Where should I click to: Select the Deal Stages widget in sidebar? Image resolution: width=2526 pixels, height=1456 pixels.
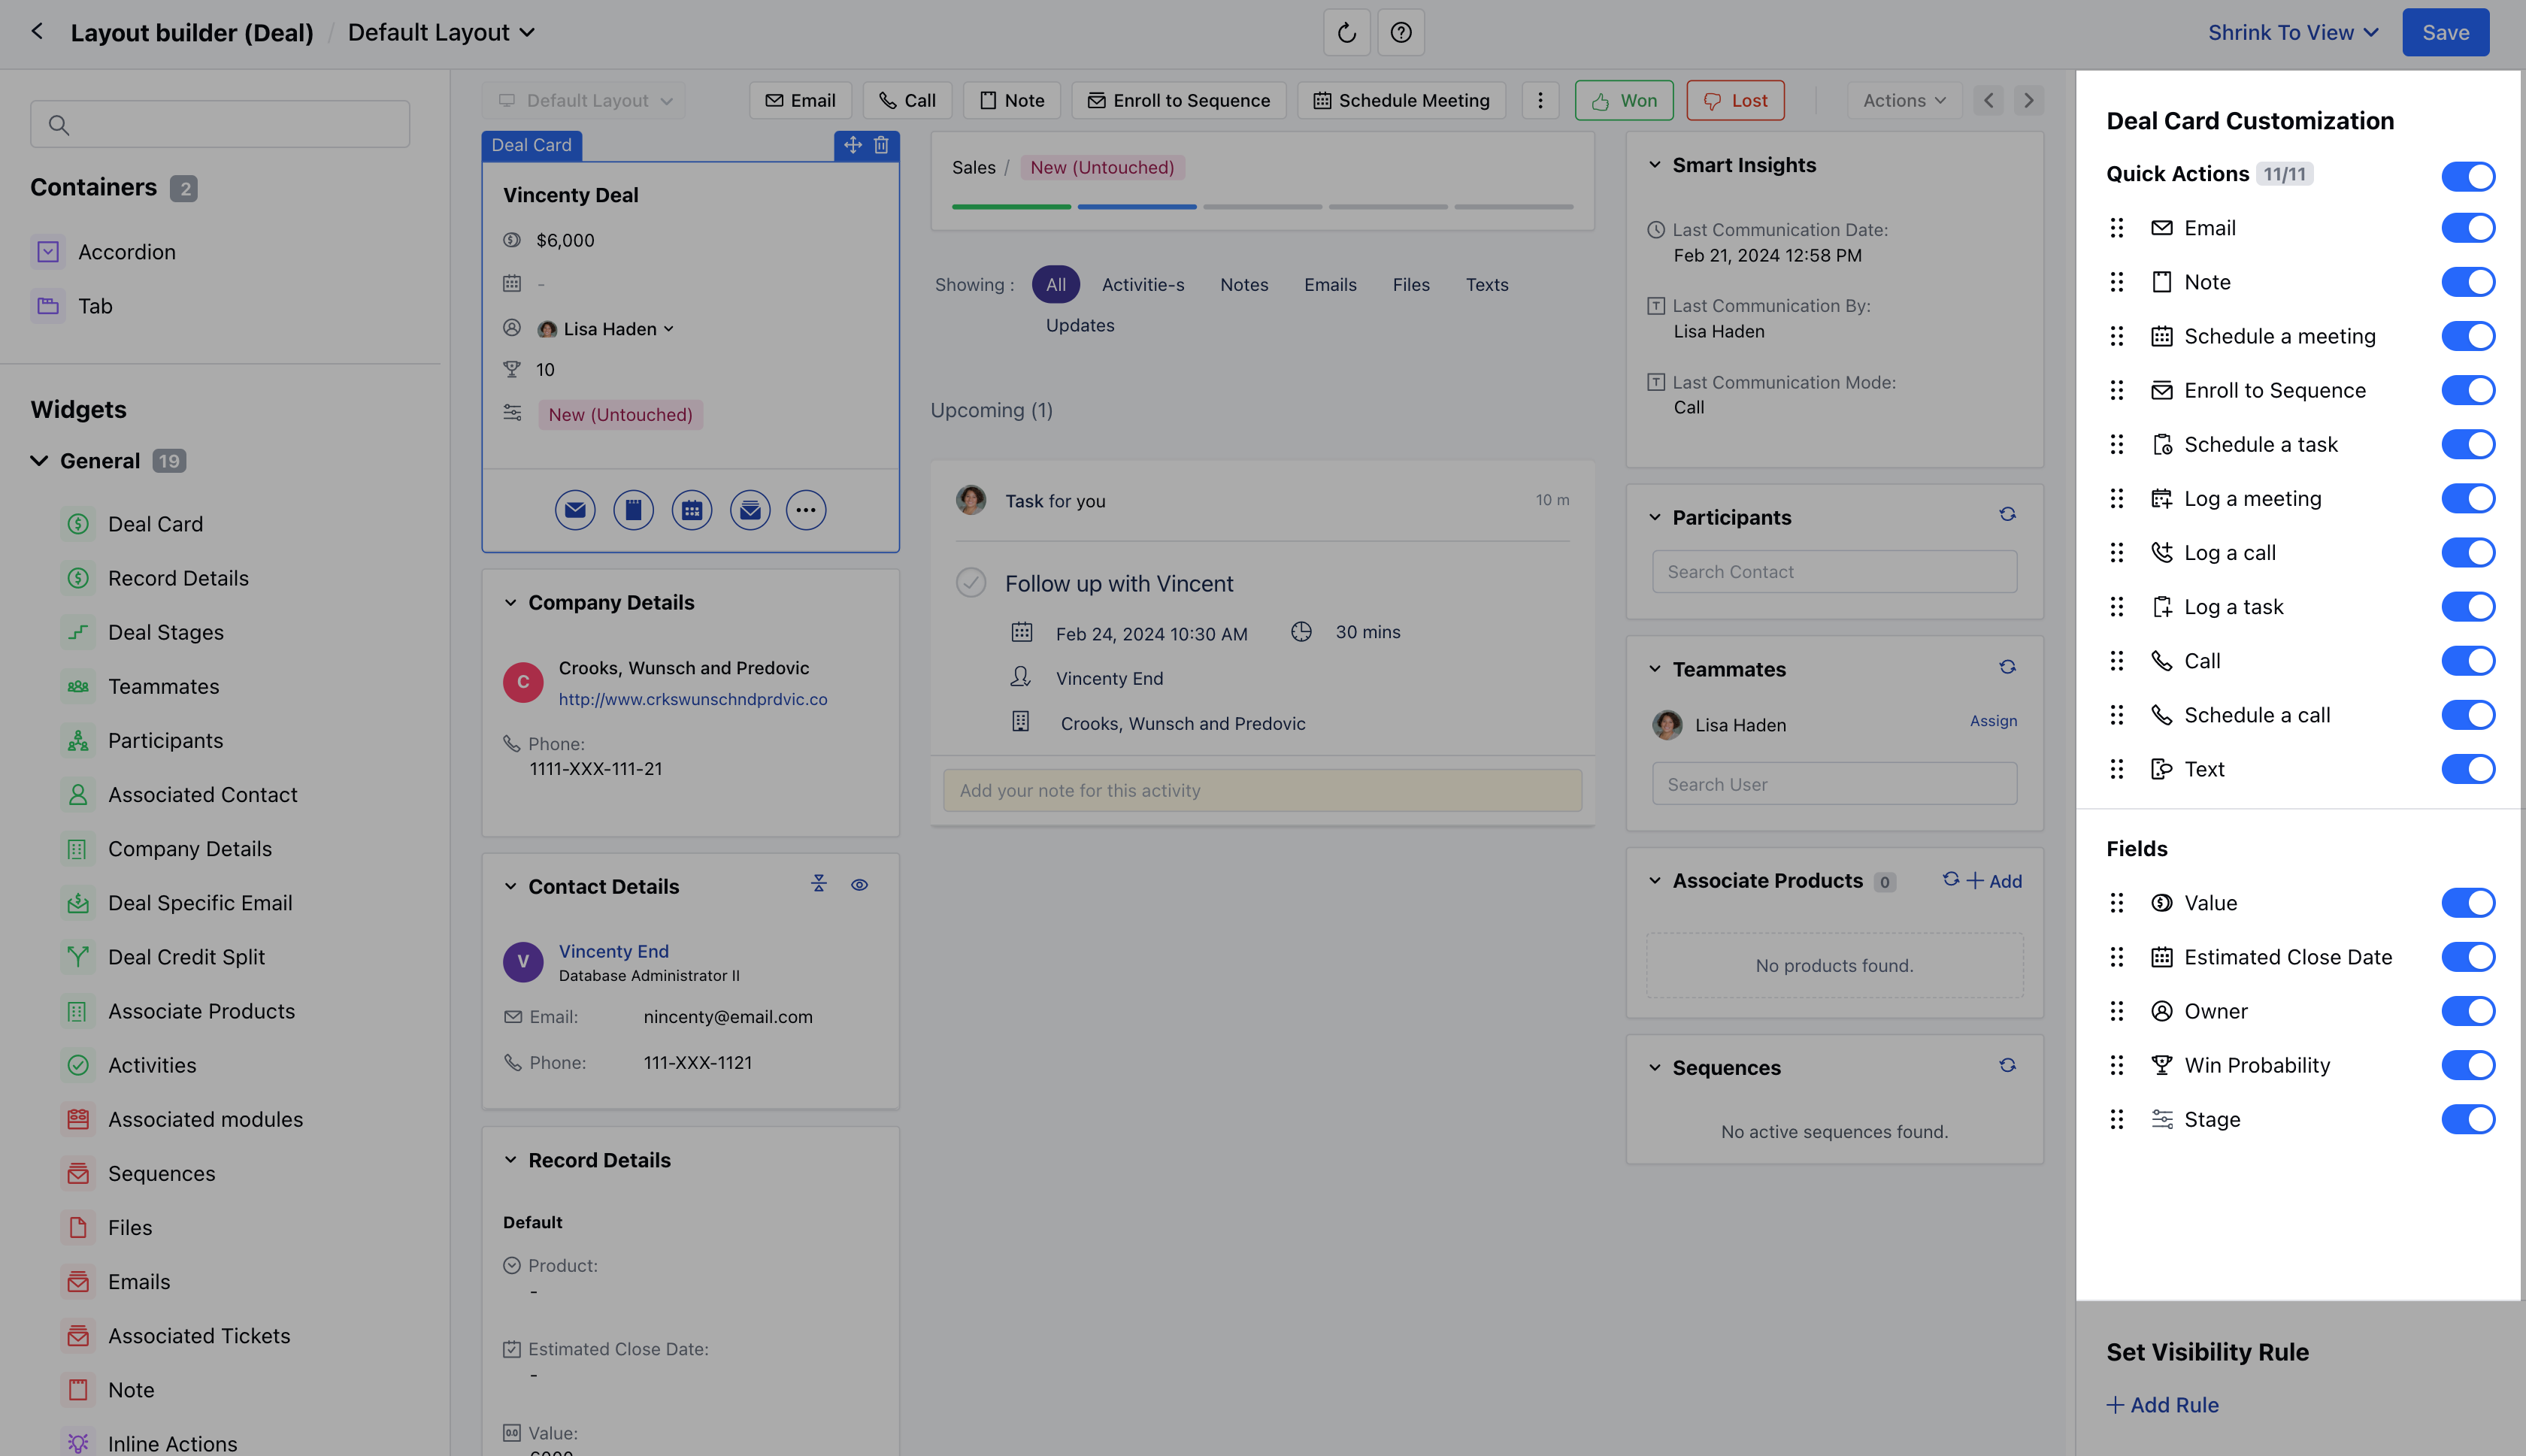[x=165, y=632]
